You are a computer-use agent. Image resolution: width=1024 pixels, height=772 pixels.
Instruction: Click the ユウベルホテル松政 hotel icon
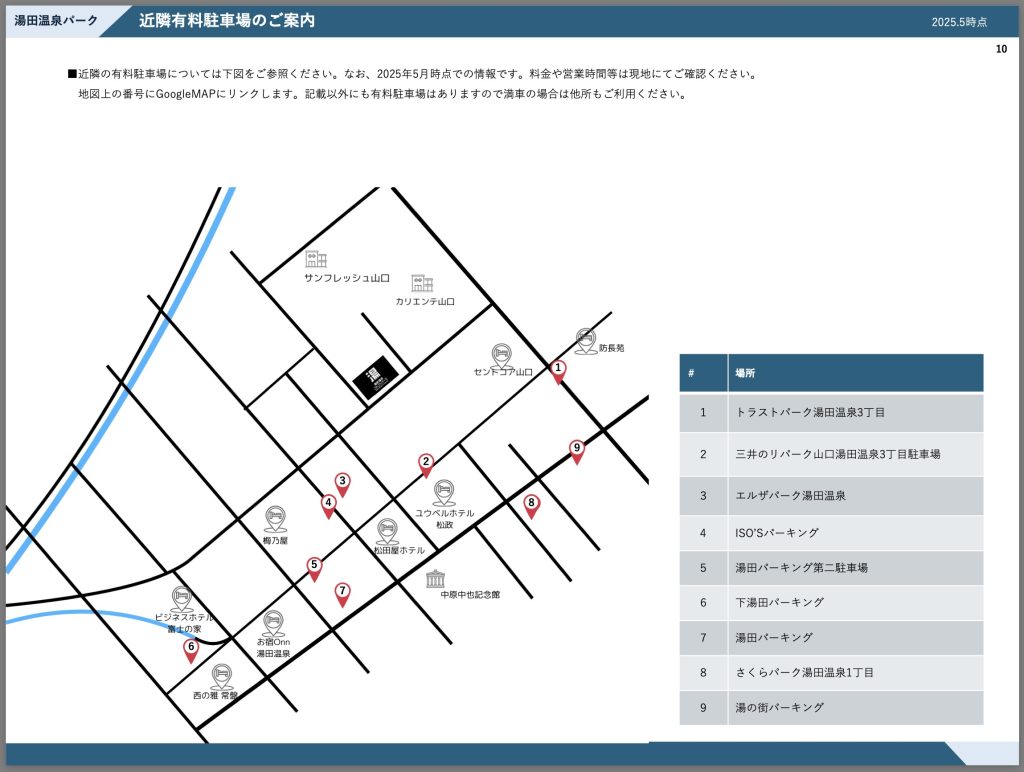coord(444,492)
